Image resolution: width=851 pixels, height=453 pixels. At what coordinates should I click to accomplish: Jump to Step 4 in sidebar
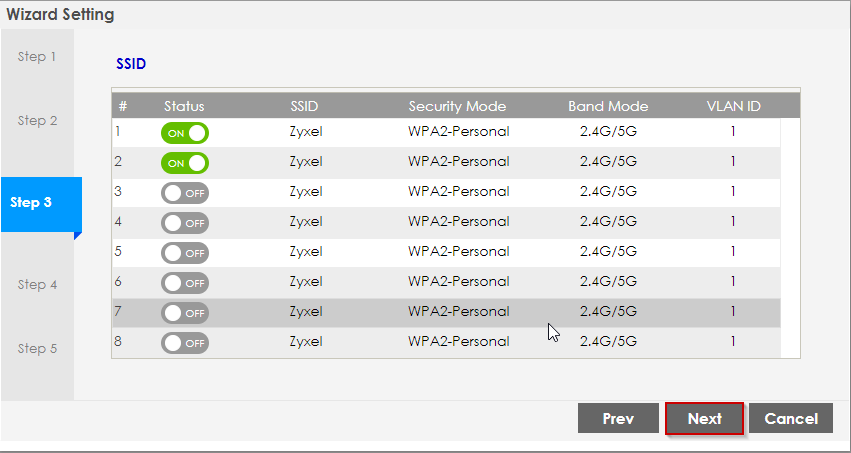[x=37, y=285]
